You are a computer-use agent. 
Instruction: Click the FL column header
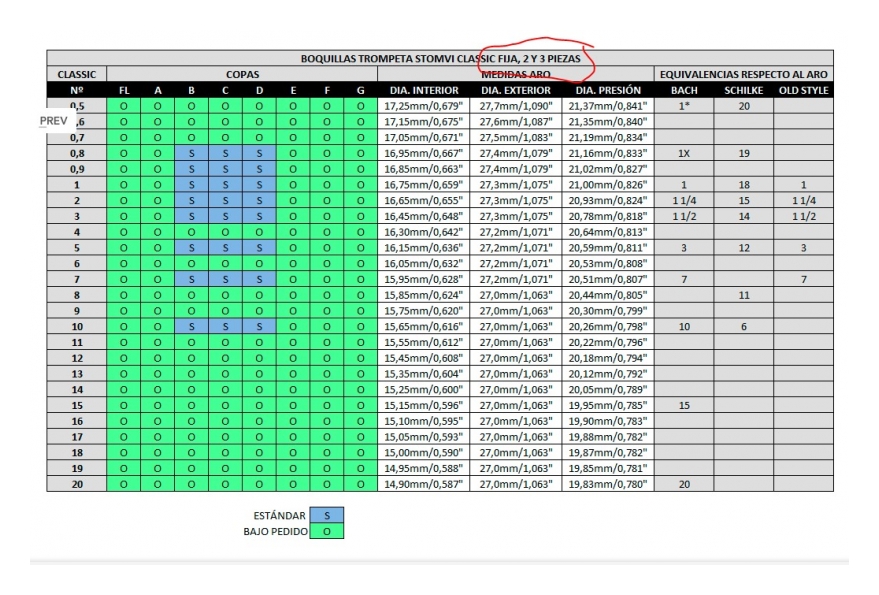click(x=124, y=90)
